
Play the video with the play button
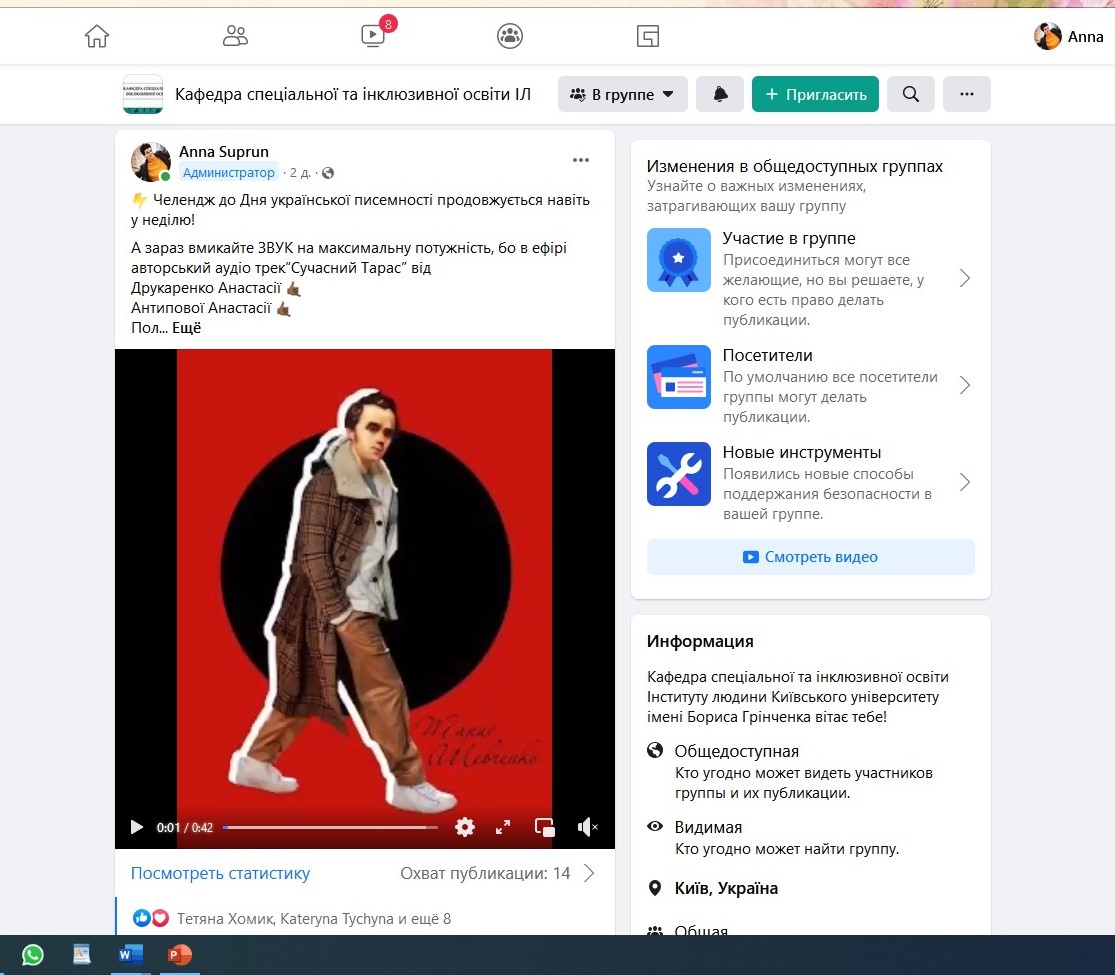click(x=137, y=827)
